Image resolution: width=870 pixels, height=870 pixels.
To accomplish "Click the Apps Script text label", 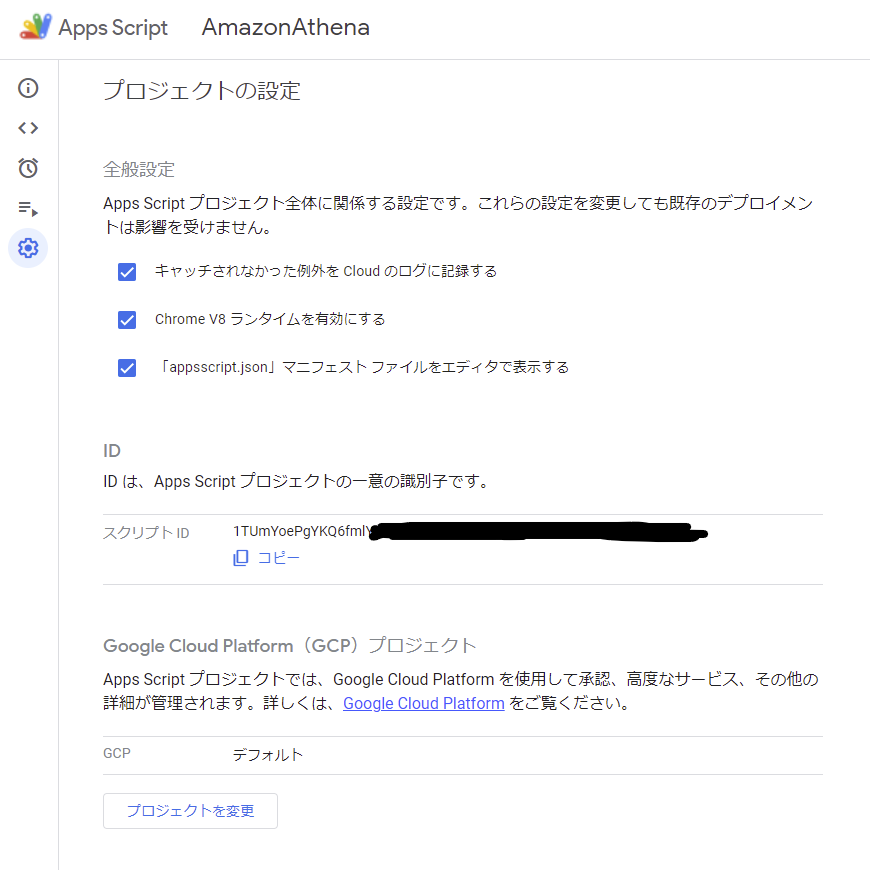I will coord(113,28).
